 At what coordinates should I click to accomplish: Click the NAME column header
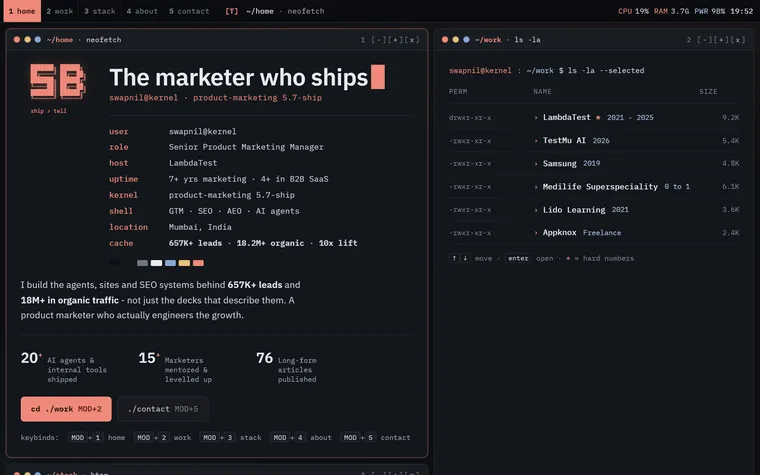point(542,92)
